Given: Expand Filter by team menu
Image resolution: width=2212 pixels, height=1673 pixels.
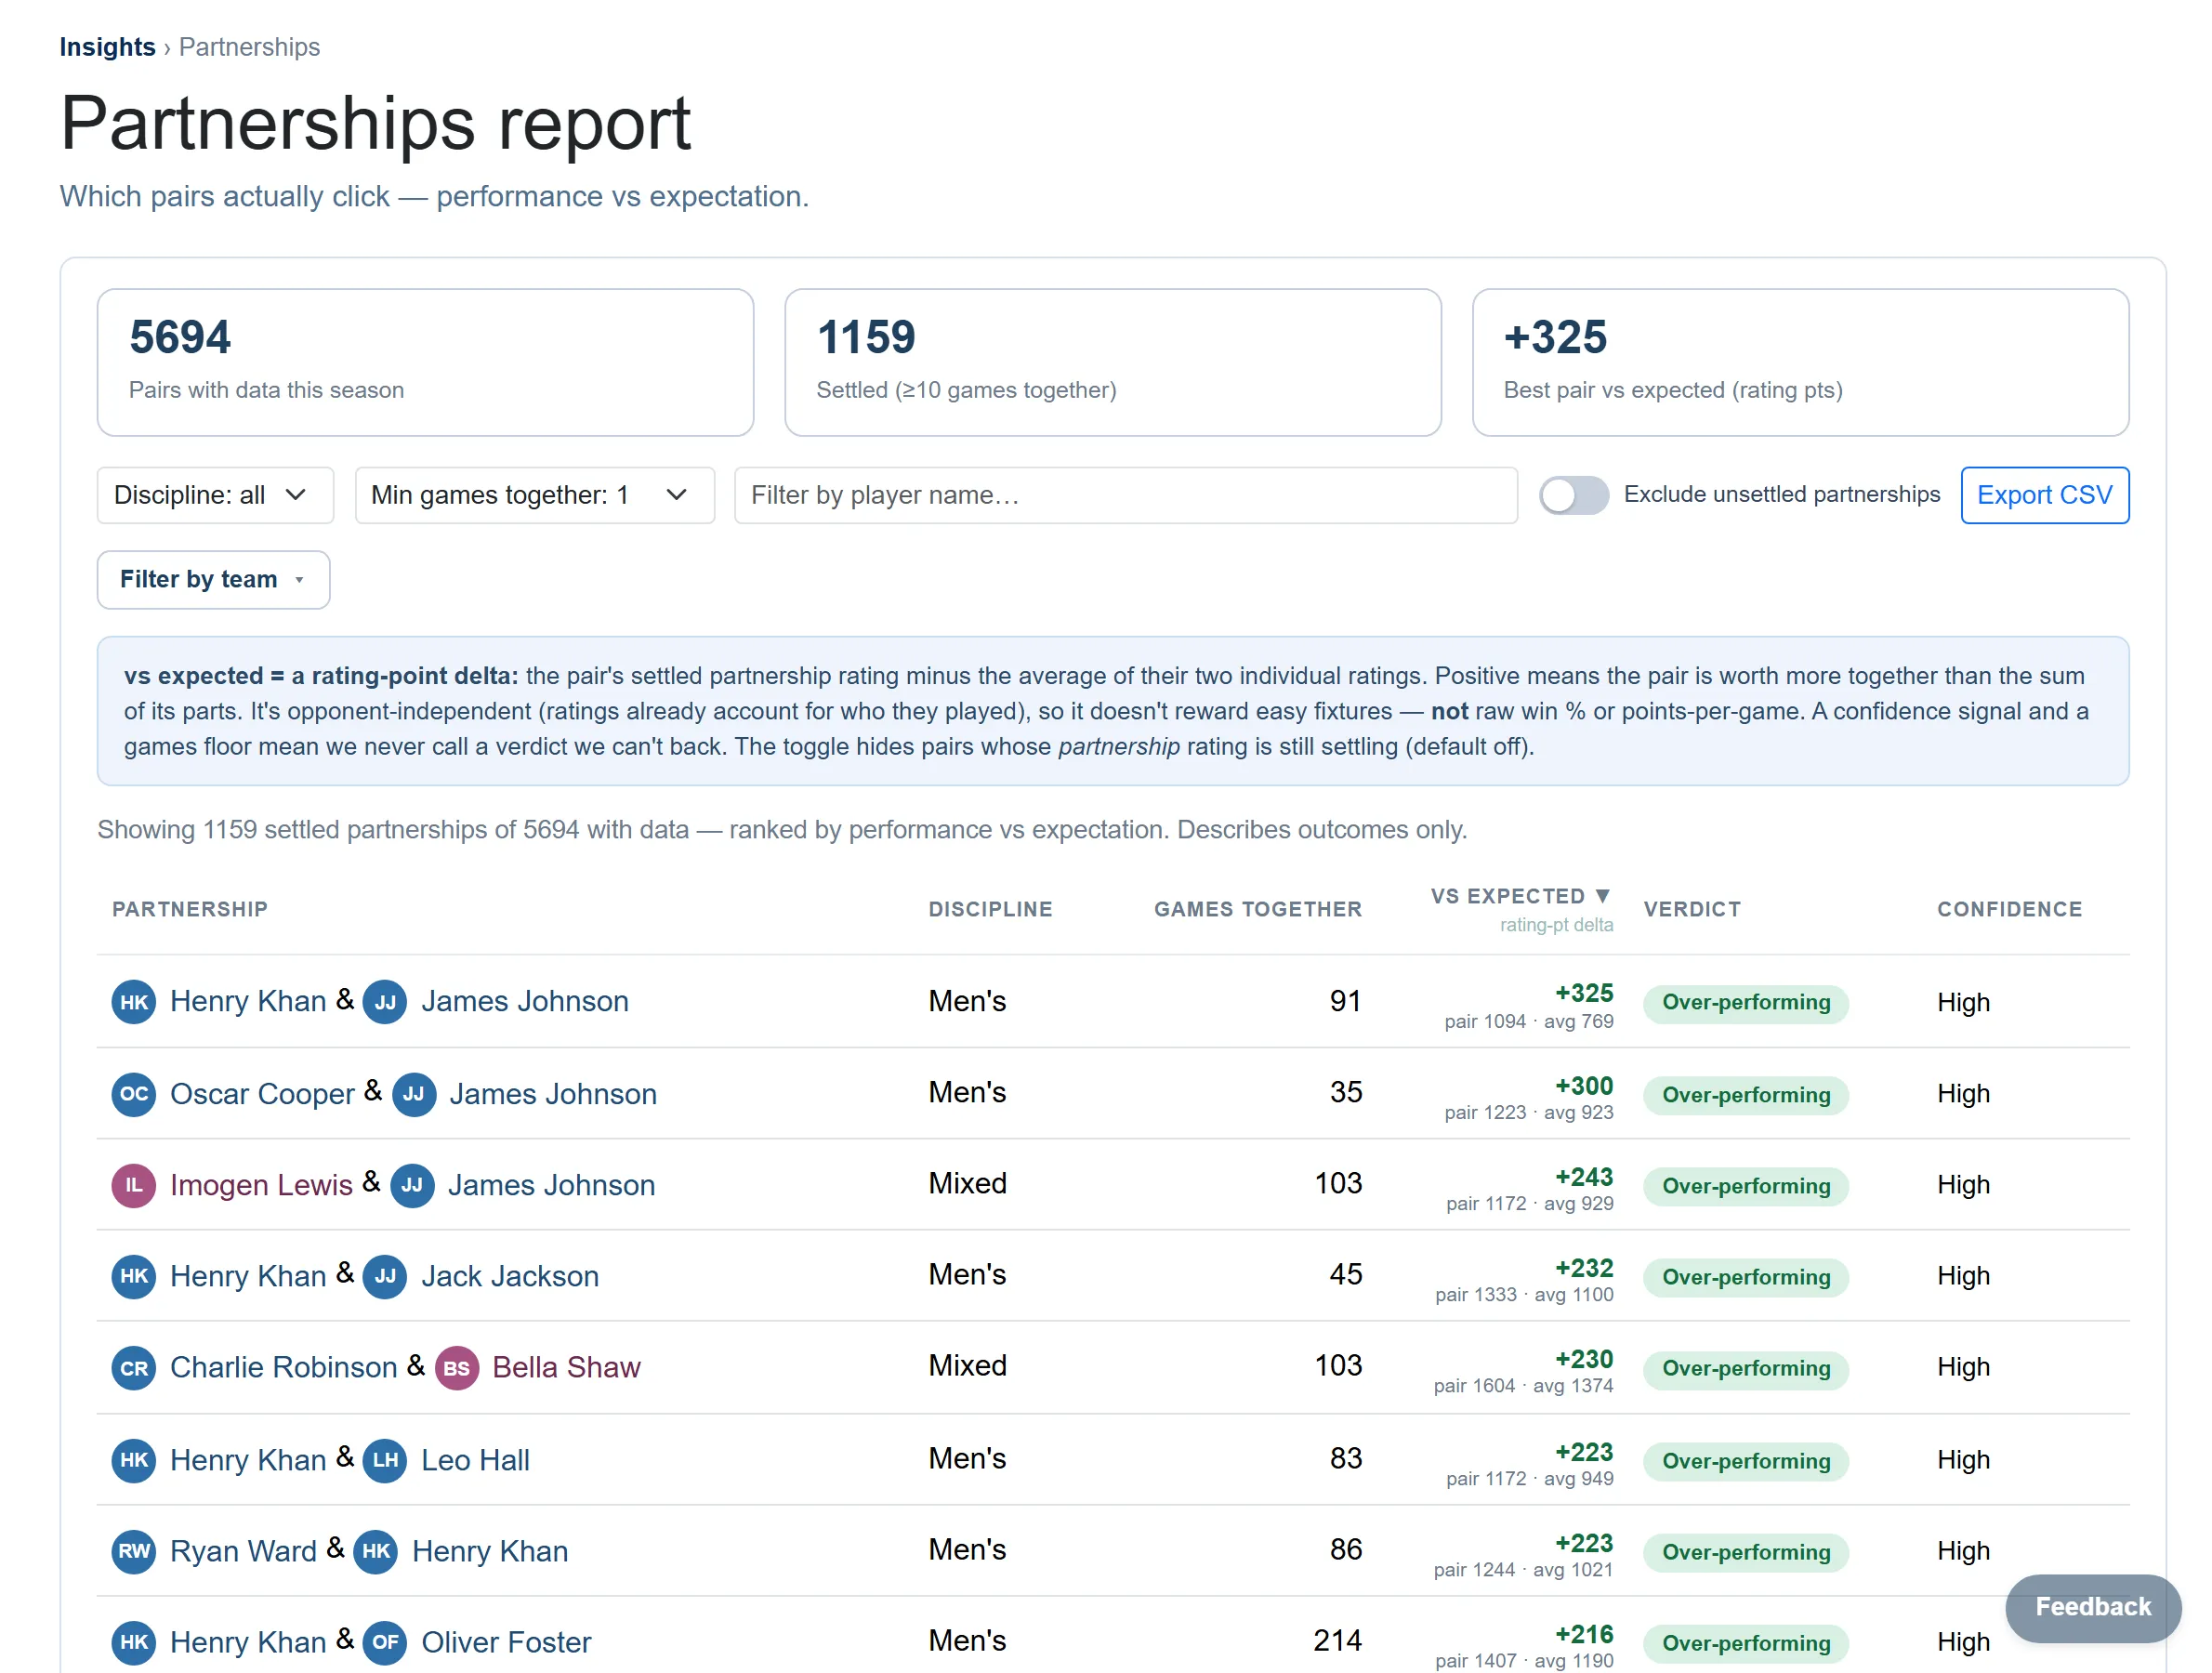Looking at the screenshot, I should tap(213, 580).
